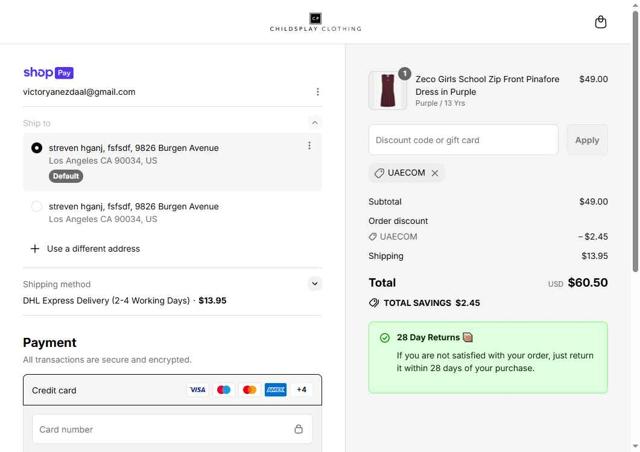
Task: Click the tag icon in UAECOM chip
Action: tap(379, 173)
